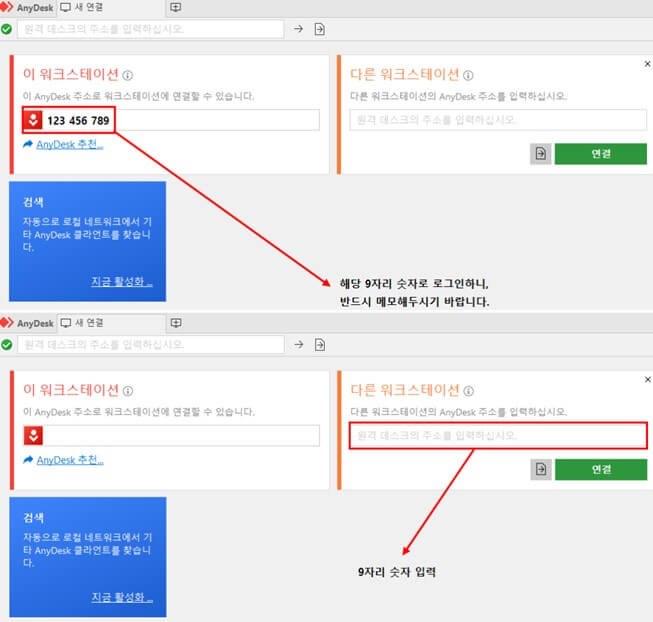Image resolution: width=653 pixels, height=622 pixels.
Task: Click the green 연결 button in the 123 456 789 window
Action: pyautogui.click(x=601, y=154)
